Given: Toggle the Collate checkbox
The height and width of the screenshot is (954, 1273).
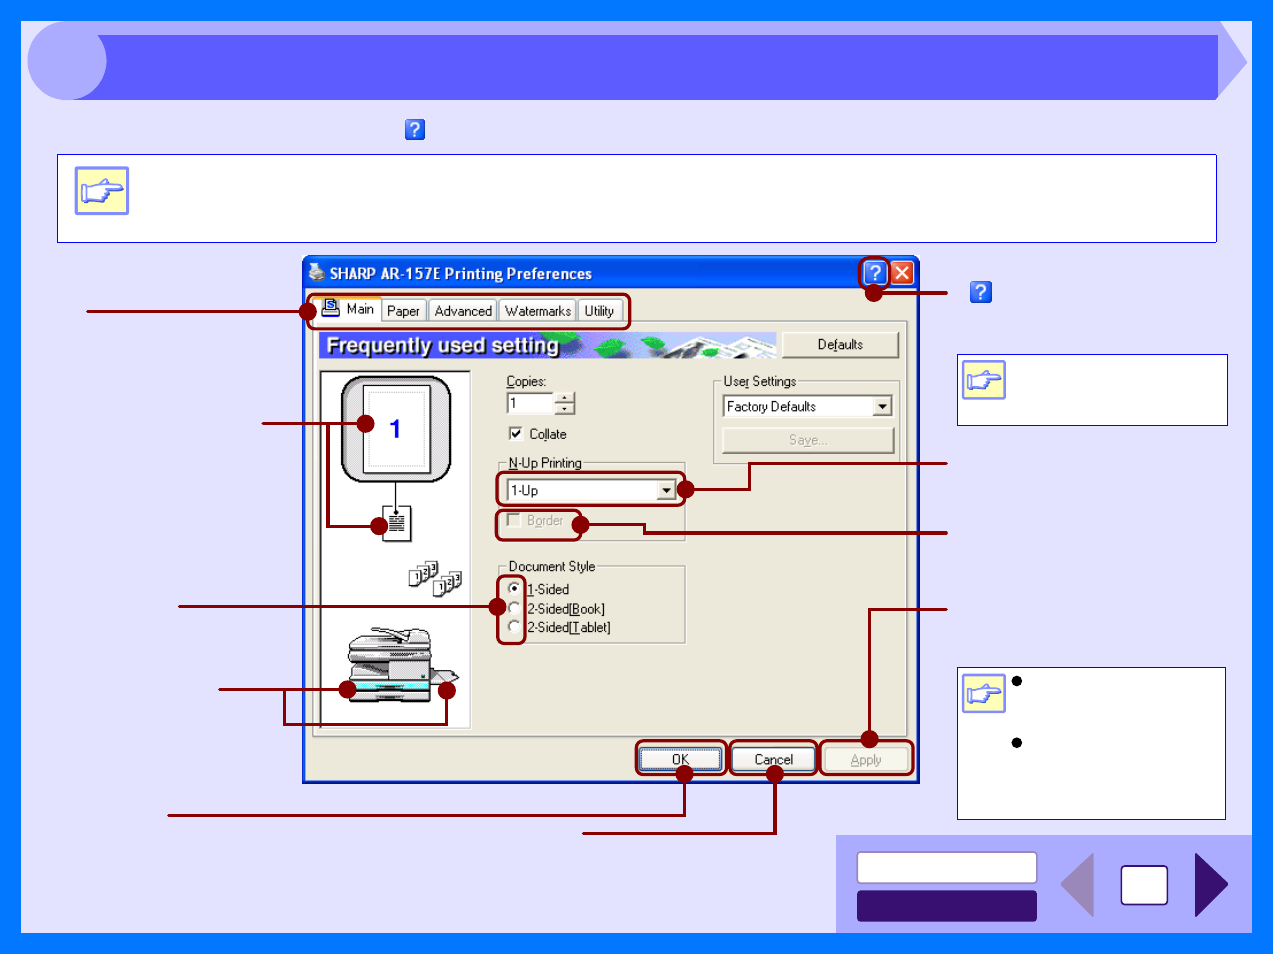Looking at the screenshot, I should tap(516, 434).
